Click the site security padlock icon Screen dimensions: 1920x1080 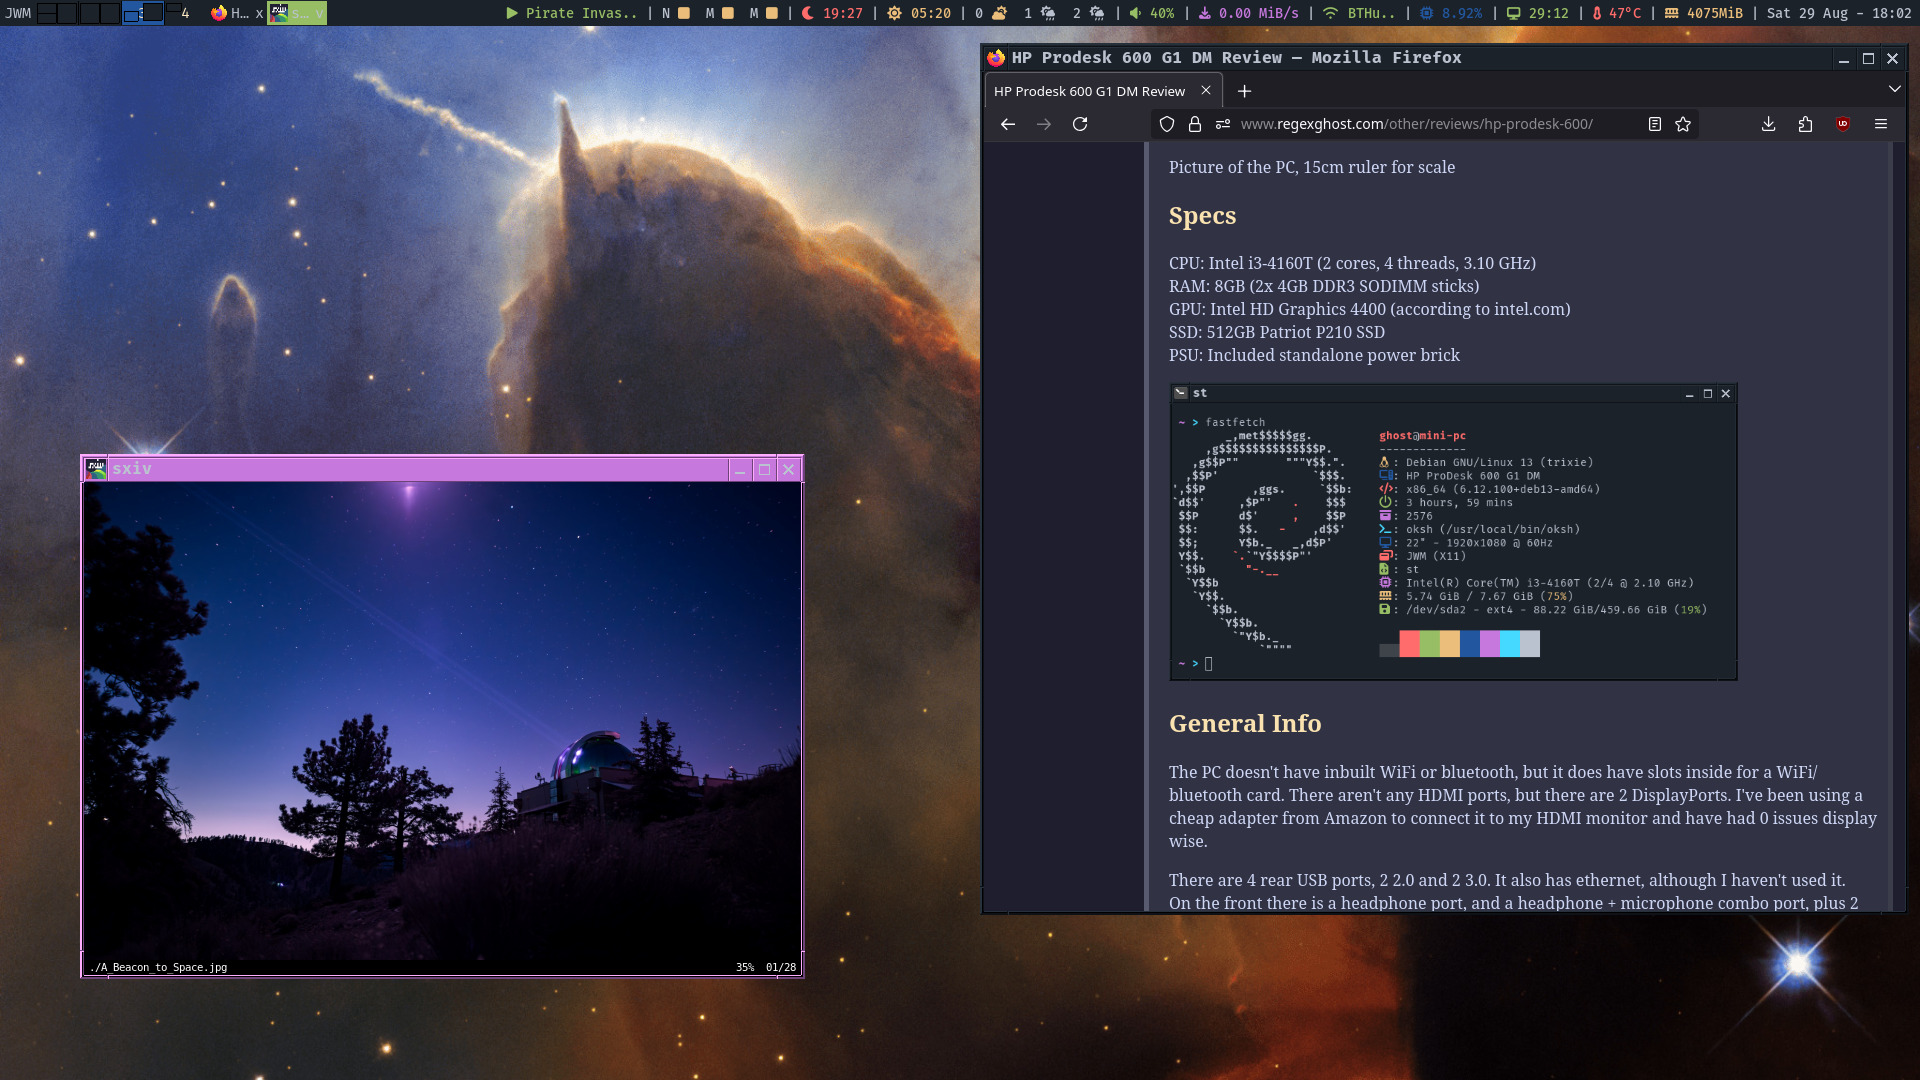[x=1195, y=124]
